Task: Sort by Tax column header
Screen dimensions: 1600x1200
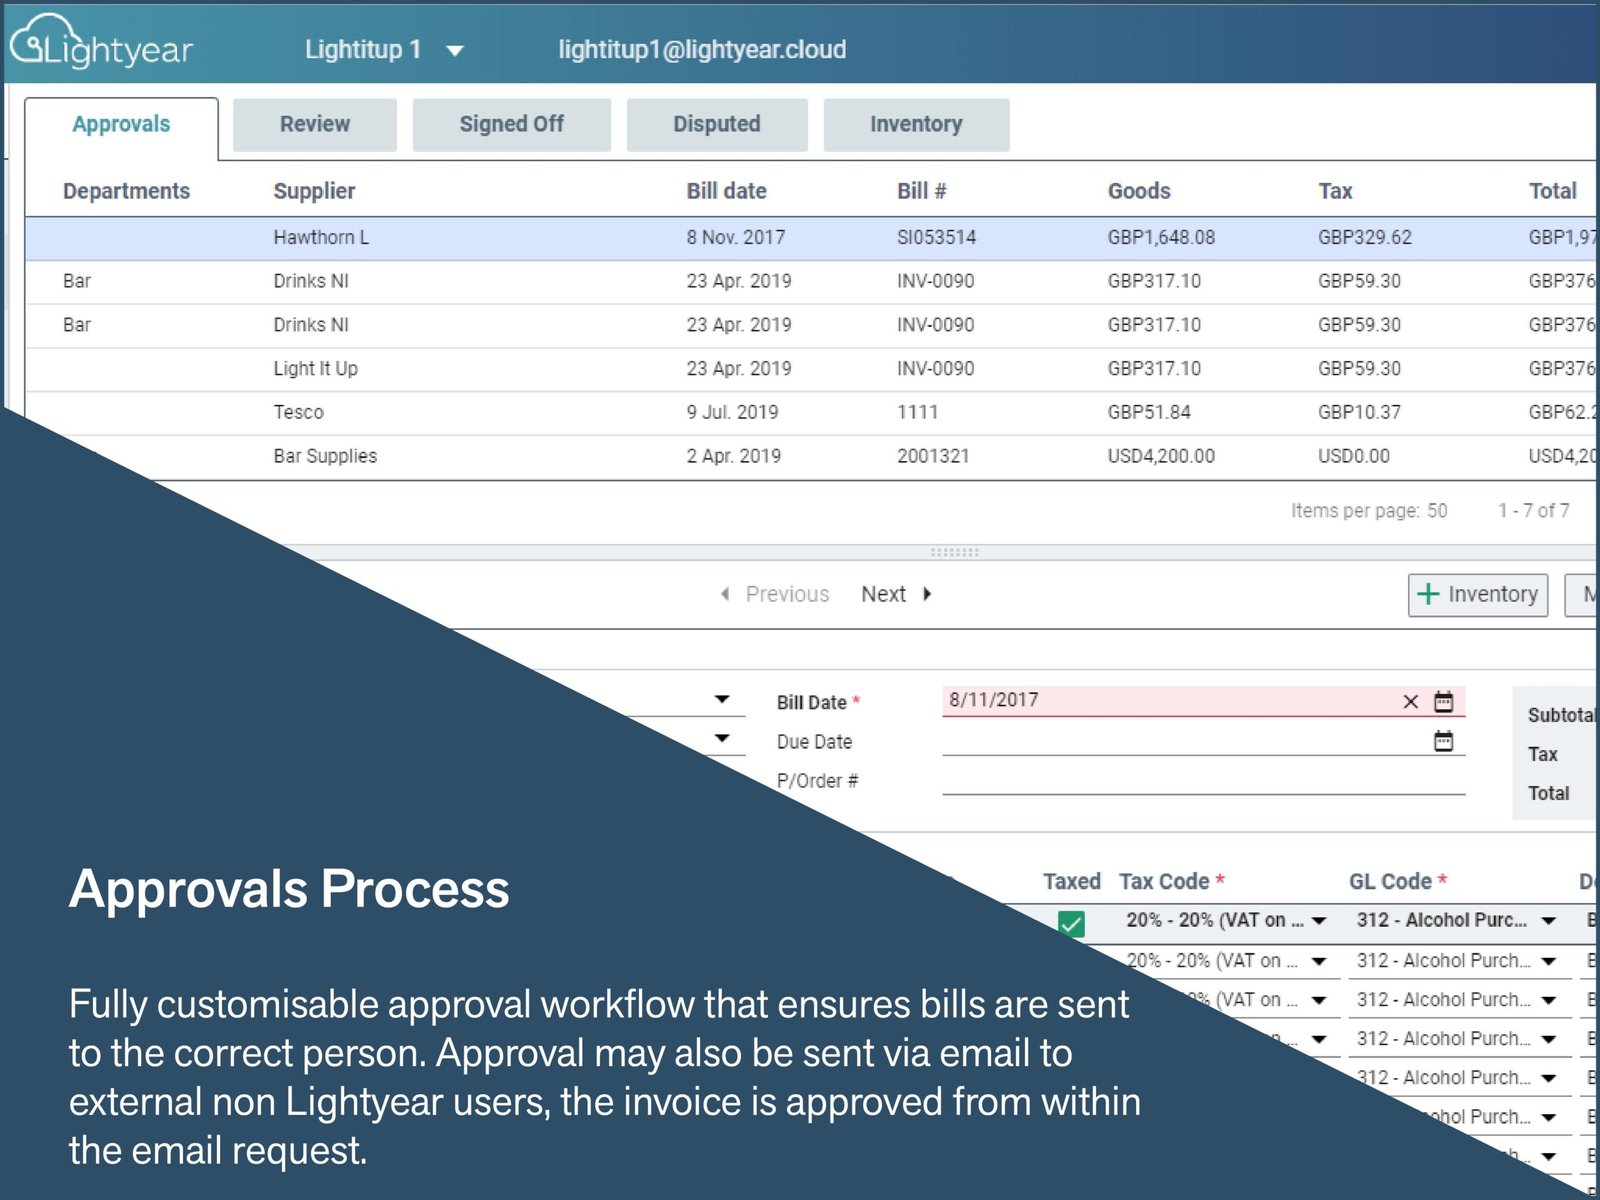Action: tap(1335, 191)
